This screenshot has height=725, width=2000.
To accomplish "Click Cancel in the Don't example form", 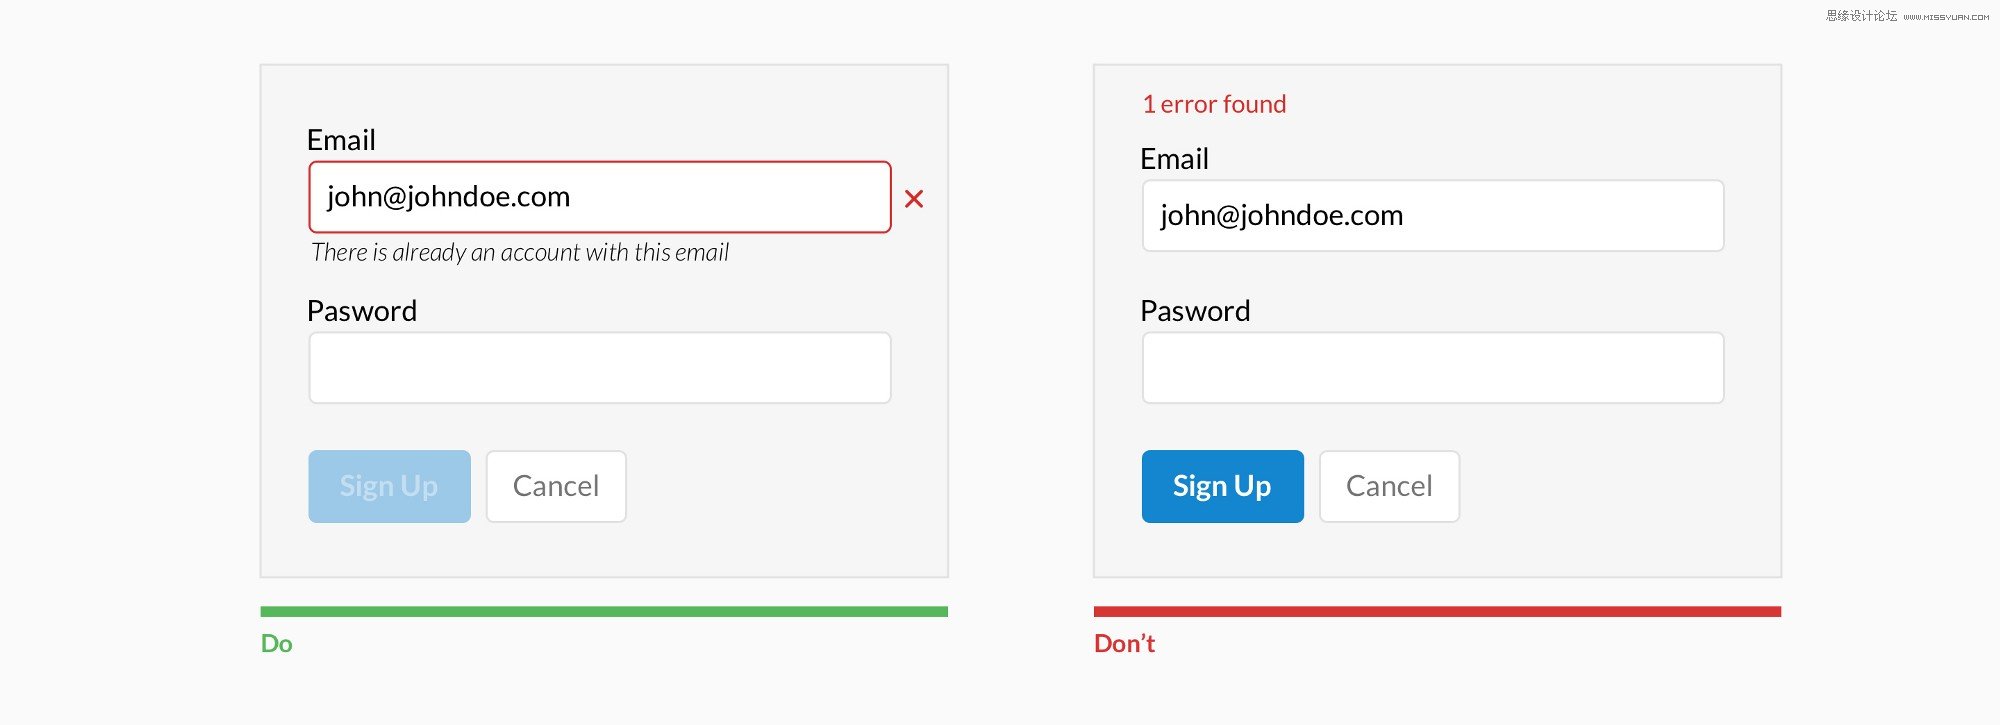I will click(x=1389, y=486).
